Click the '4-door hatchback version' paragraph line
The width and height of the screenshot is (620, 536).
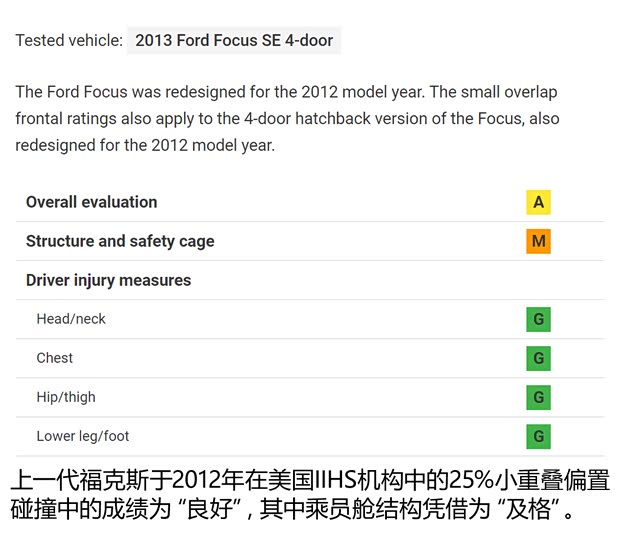(287, 118)
